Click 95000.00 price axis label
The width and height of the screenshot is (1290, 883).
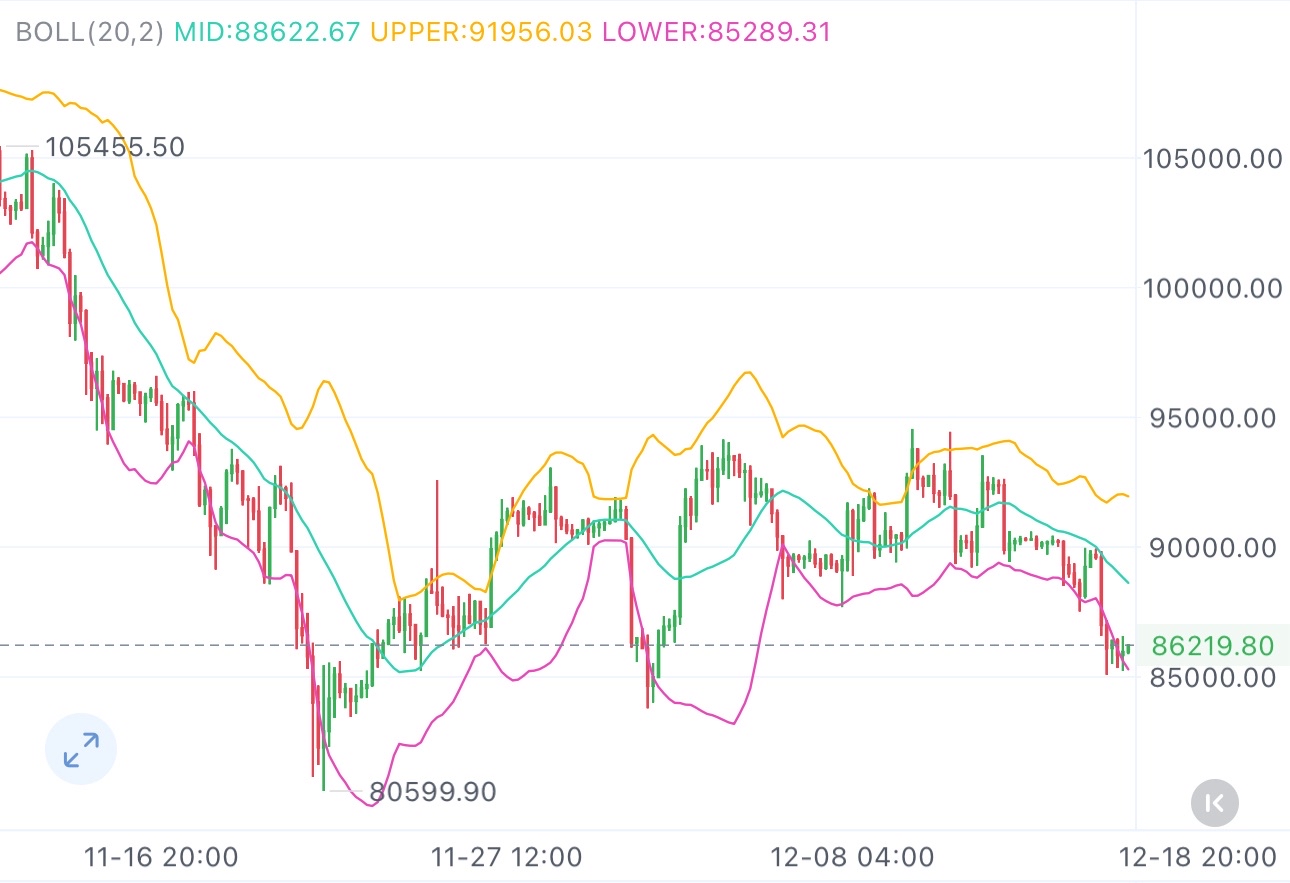[x=1213, y=417]
